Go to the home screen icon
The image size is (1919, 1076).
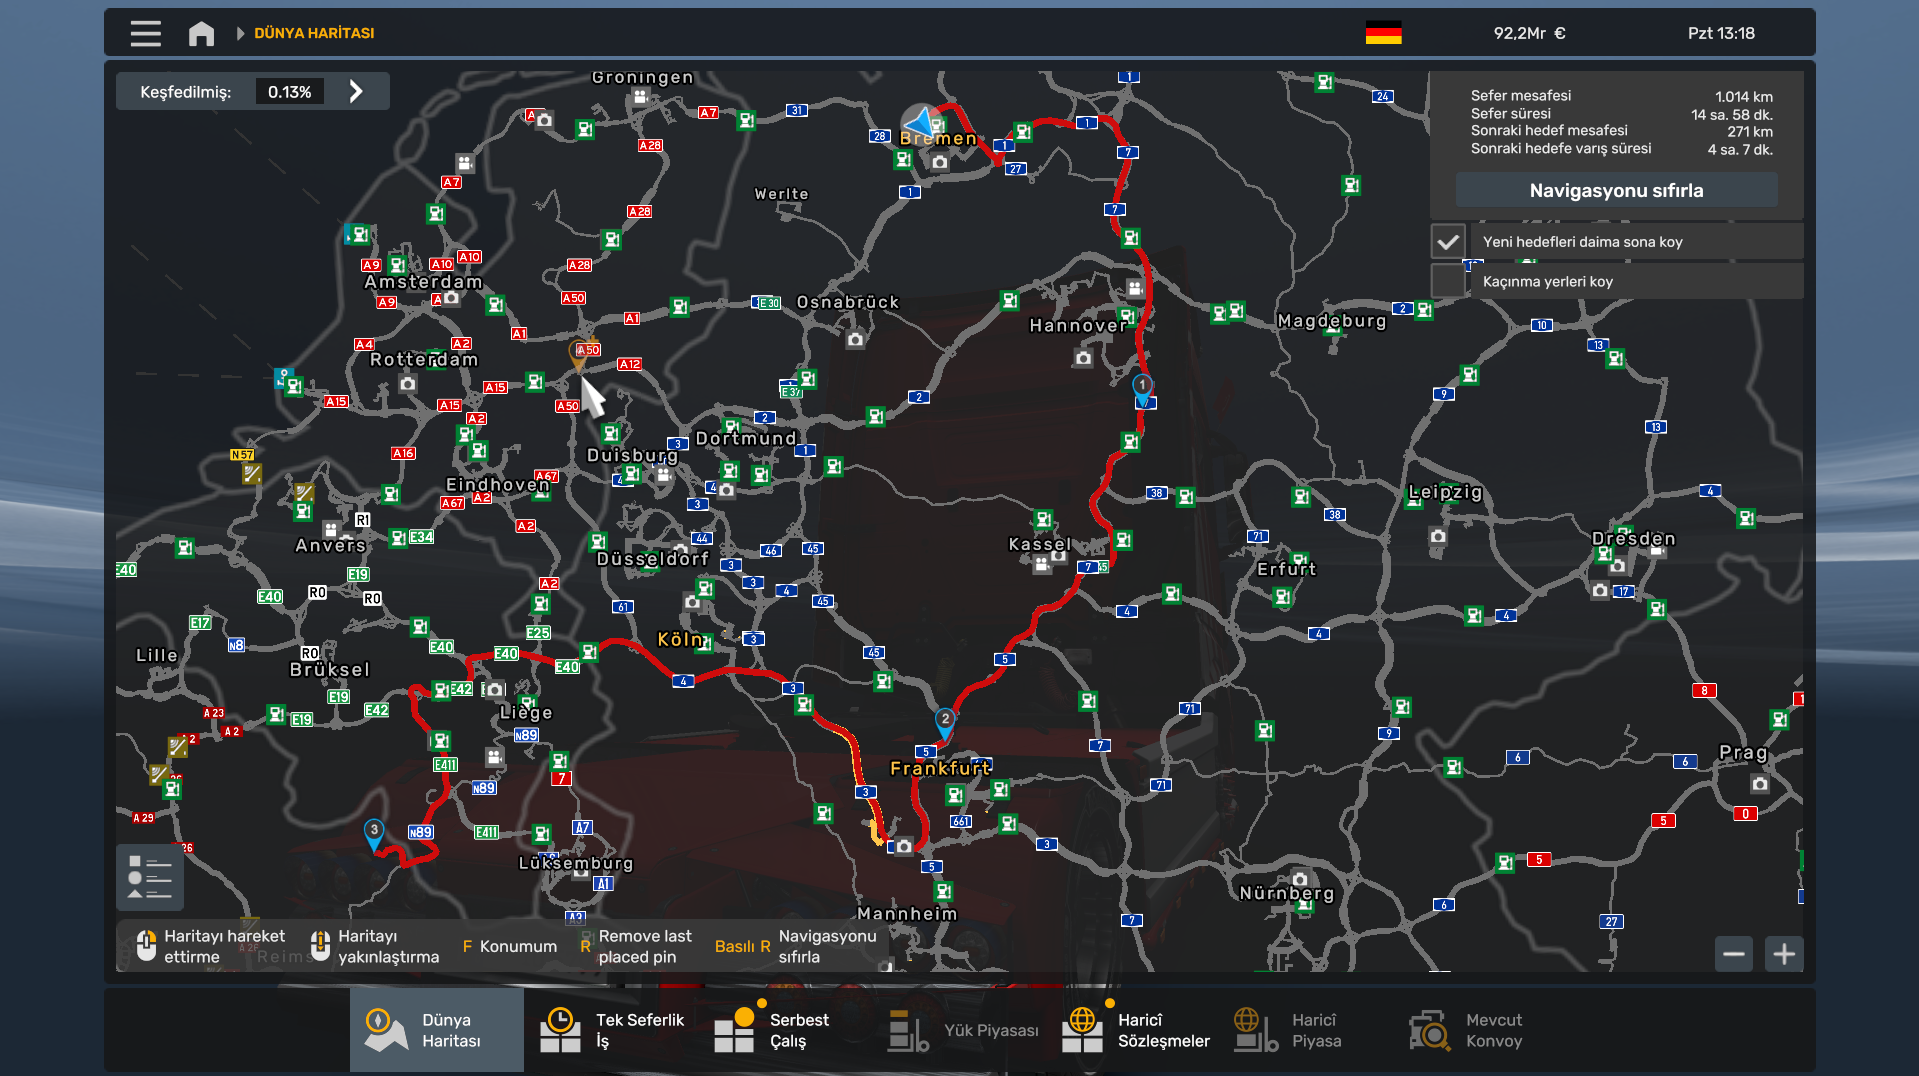201,33
